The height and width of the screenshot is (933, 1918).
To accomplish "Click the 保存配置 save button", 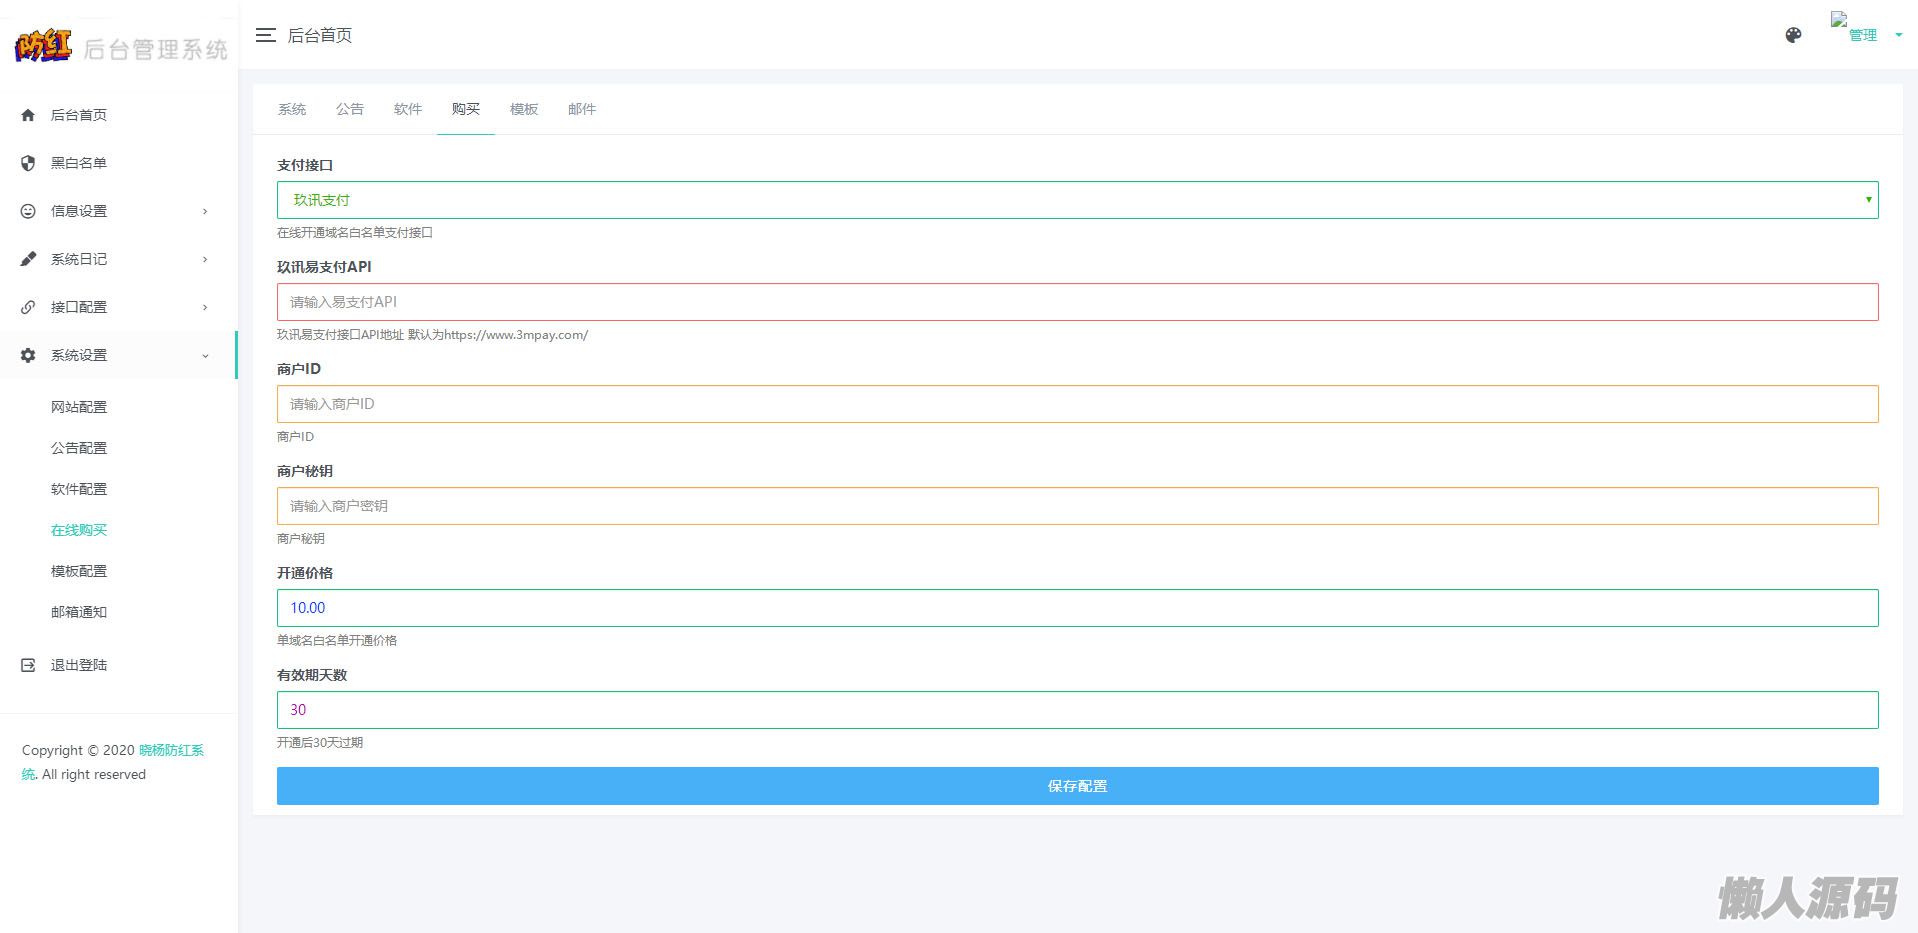I will point(1077,786).
